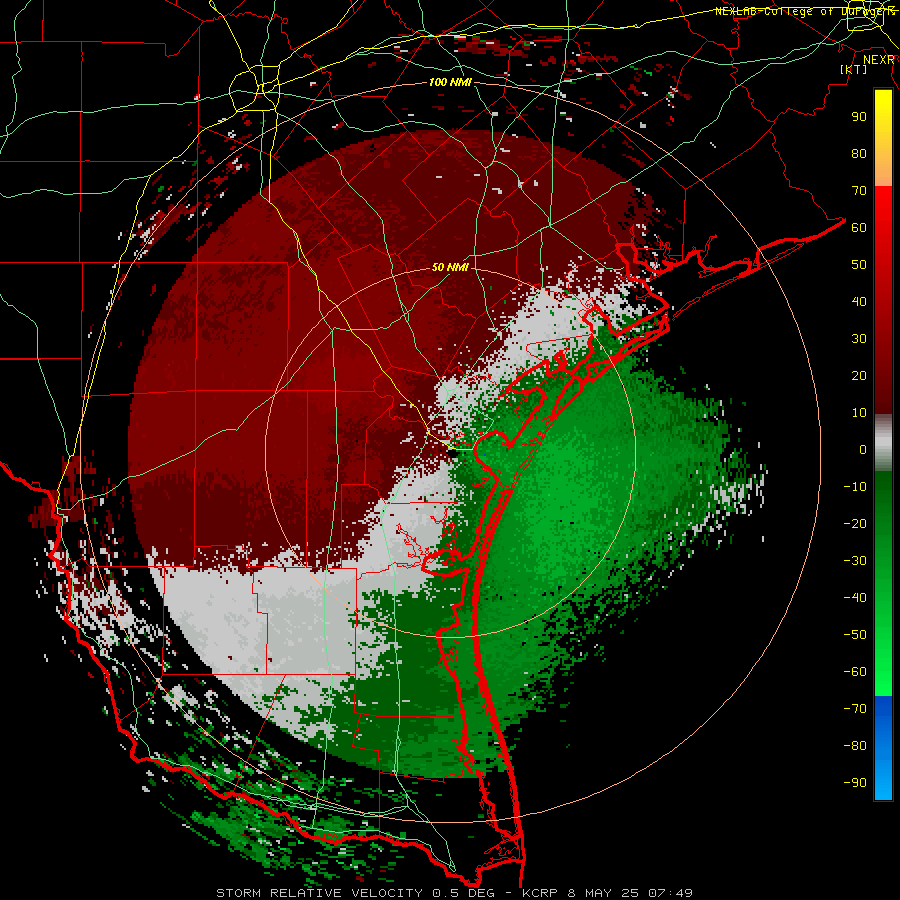Click the "100 NMI" range ring label
Screen dimensions: 900x900
coord(450,82)
